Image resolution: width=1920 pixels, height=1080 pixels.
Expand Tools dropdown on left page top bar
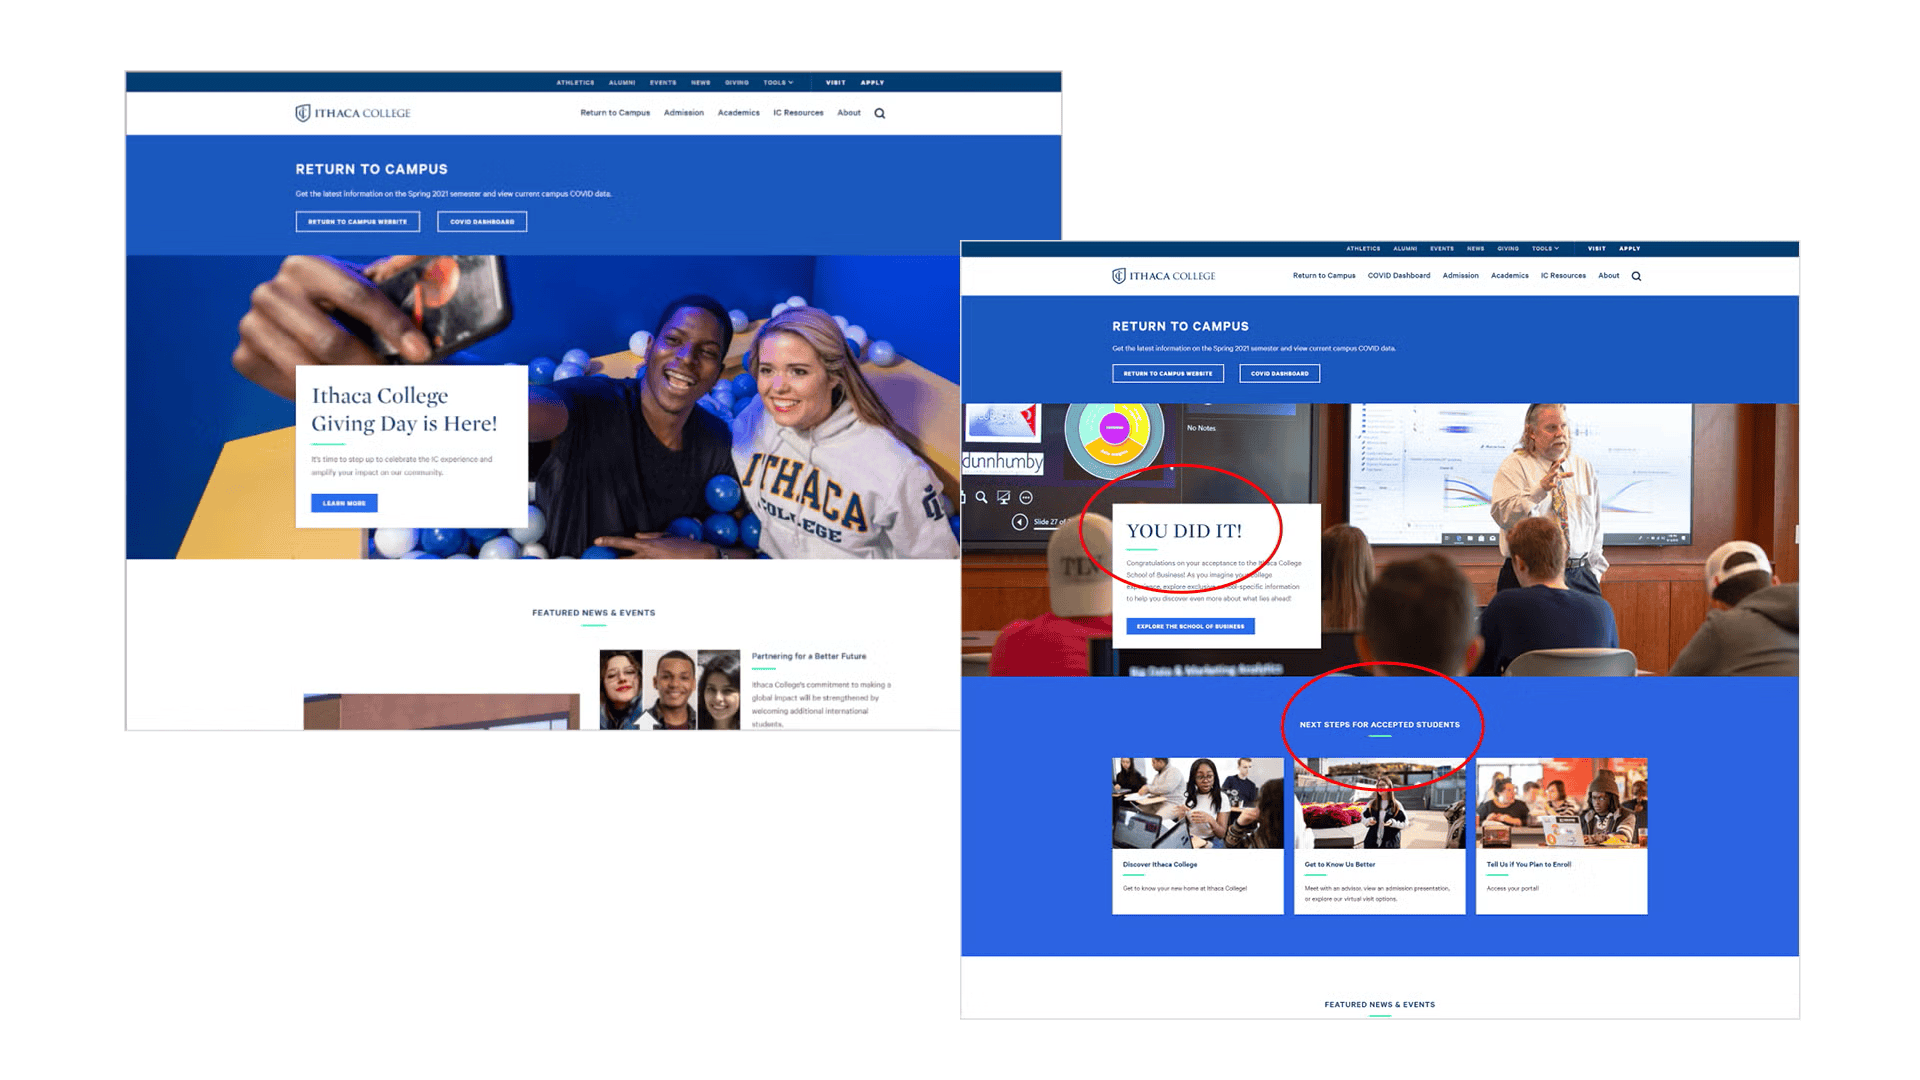[778, 83]
